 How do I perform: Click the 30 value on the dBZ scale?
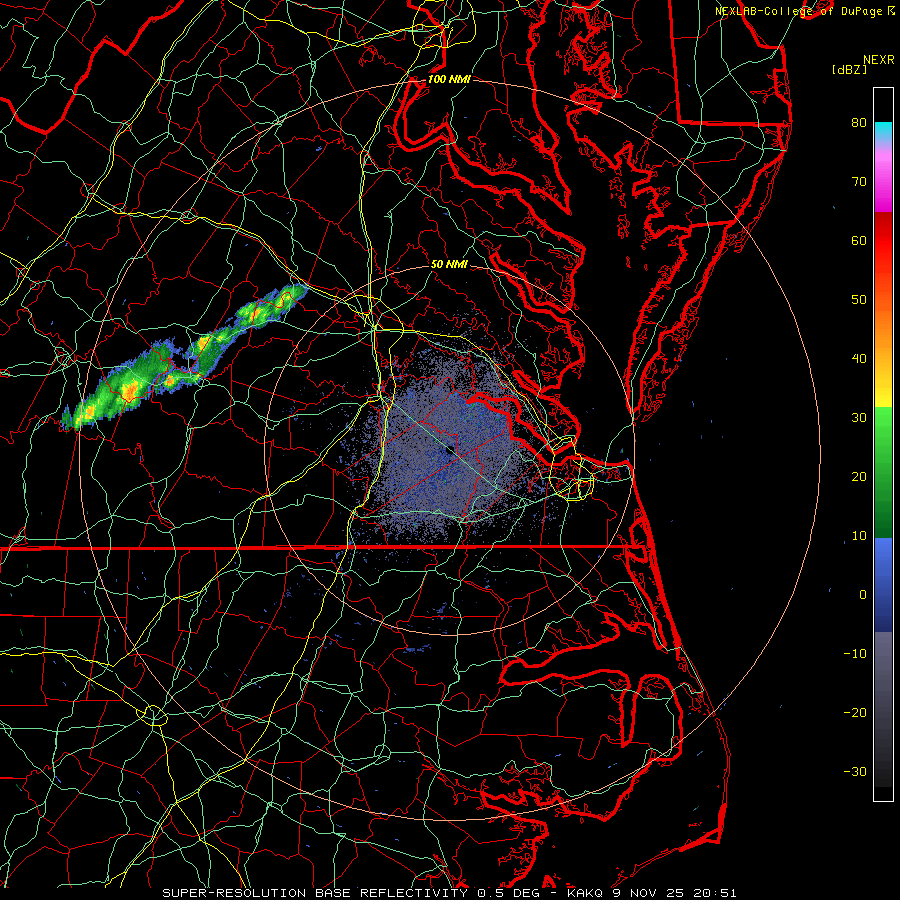[859, 417]
